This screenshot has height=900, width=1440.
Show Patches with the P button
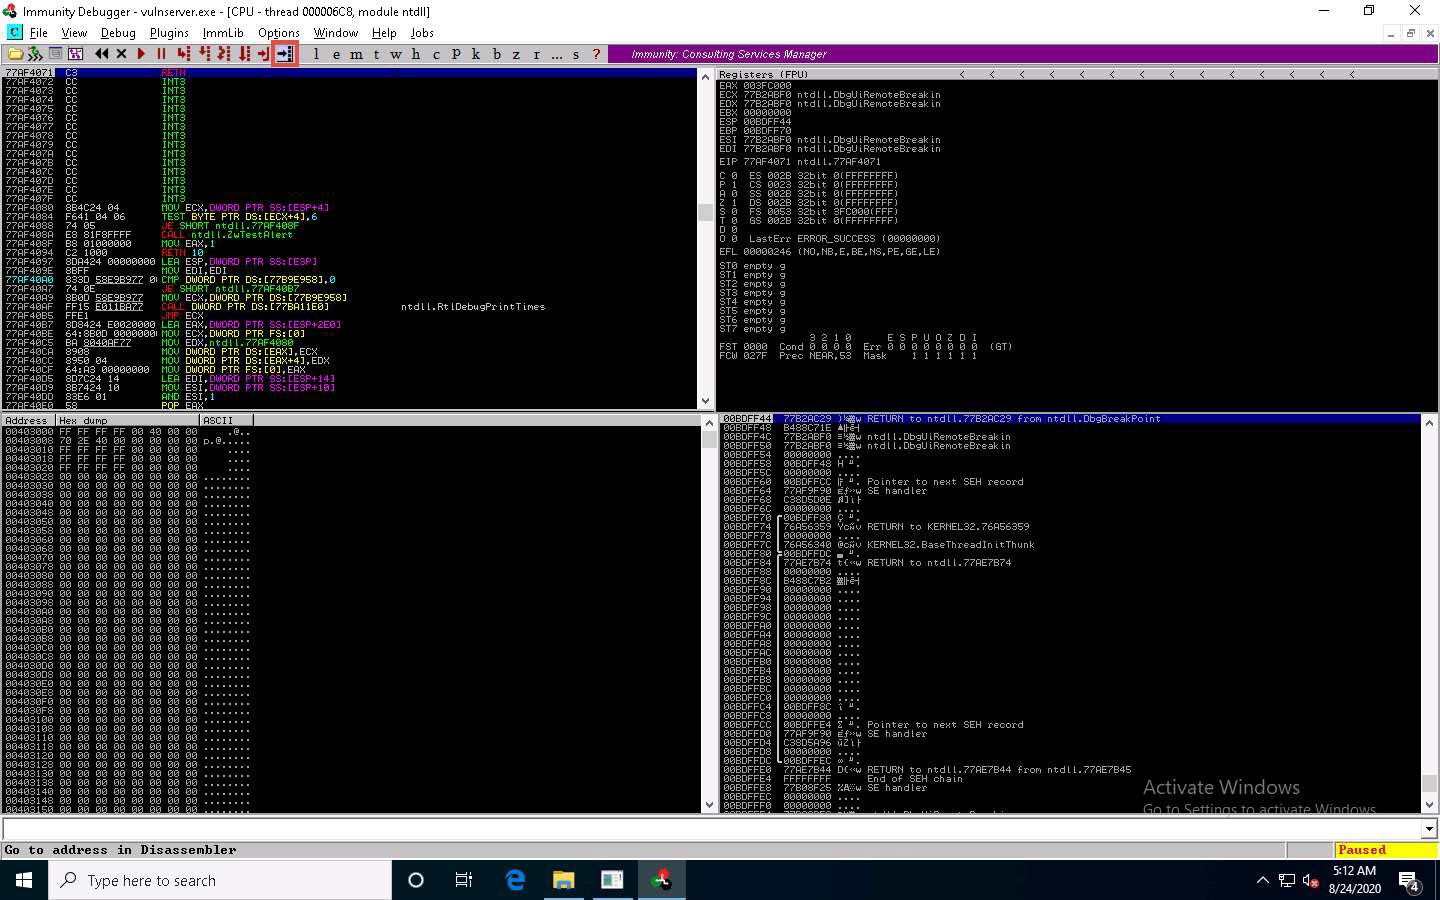point(456,54)
